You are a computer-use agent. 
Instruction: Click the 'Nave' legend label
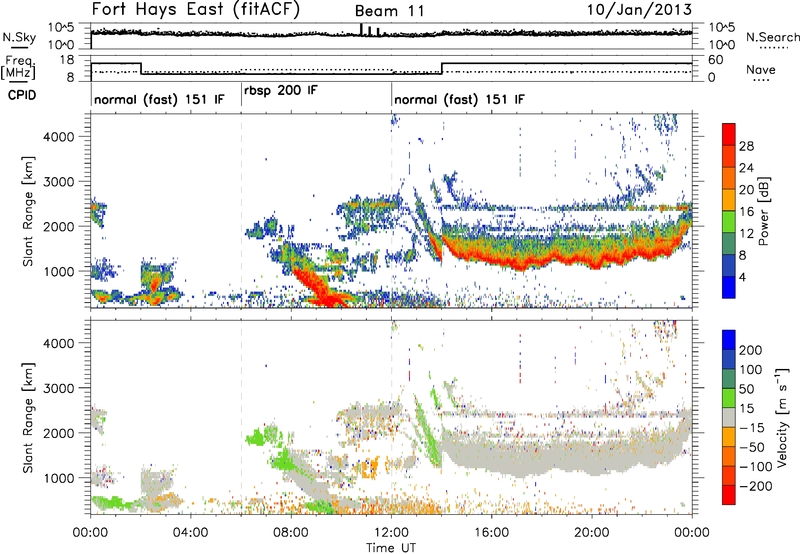760,70
